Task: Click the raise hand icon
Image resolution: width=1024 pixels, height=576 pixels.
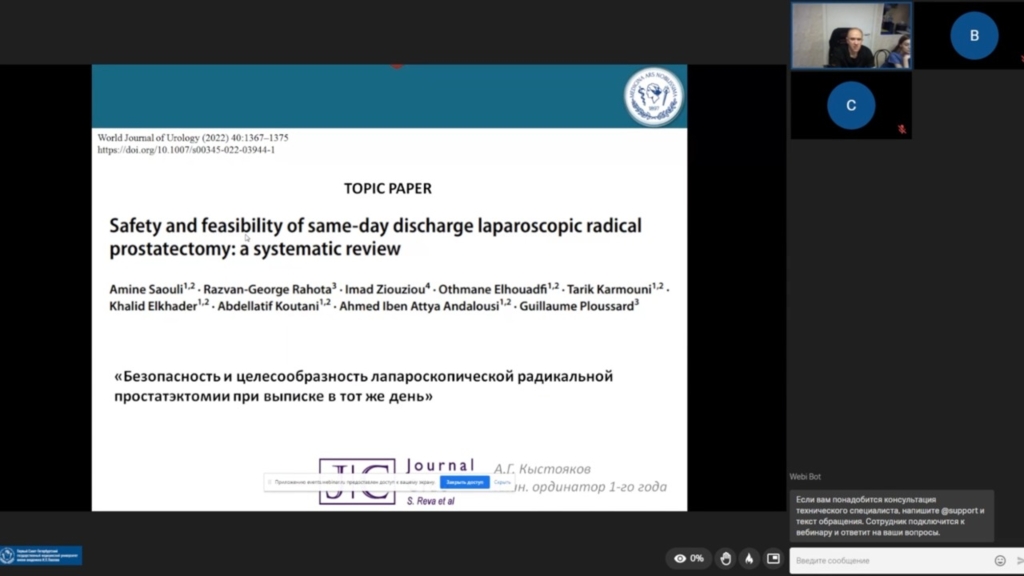Action: (x=726, y=558)
